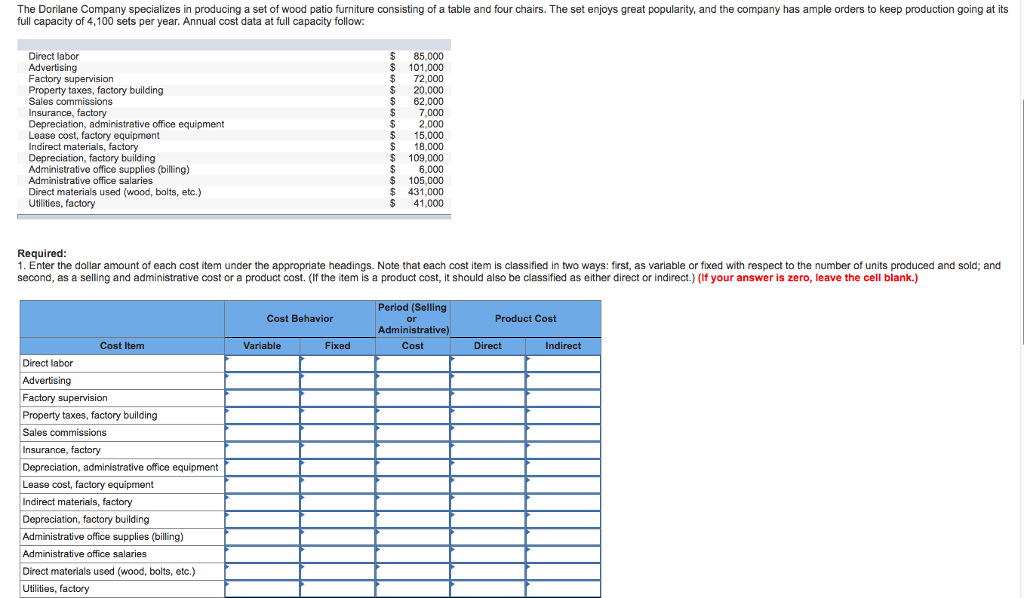Click the 41,000 Utilities factory amount
Screen dimensions: 1024x598
pos(428,203)
